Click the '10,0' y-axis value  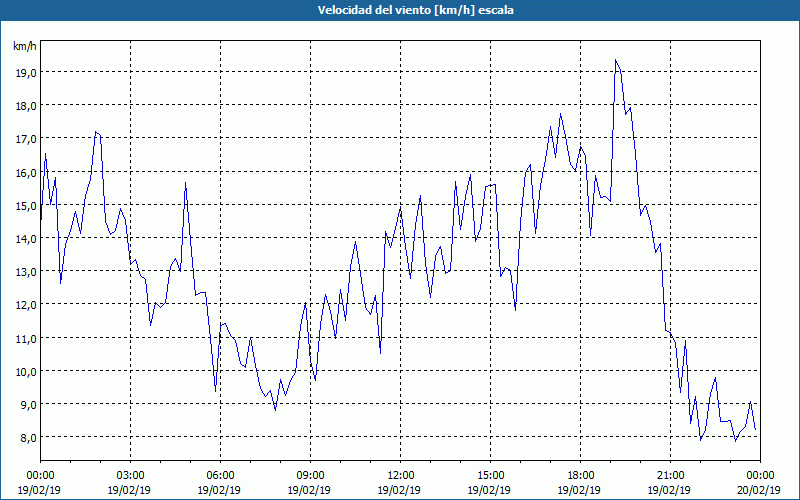pos(26,372)
